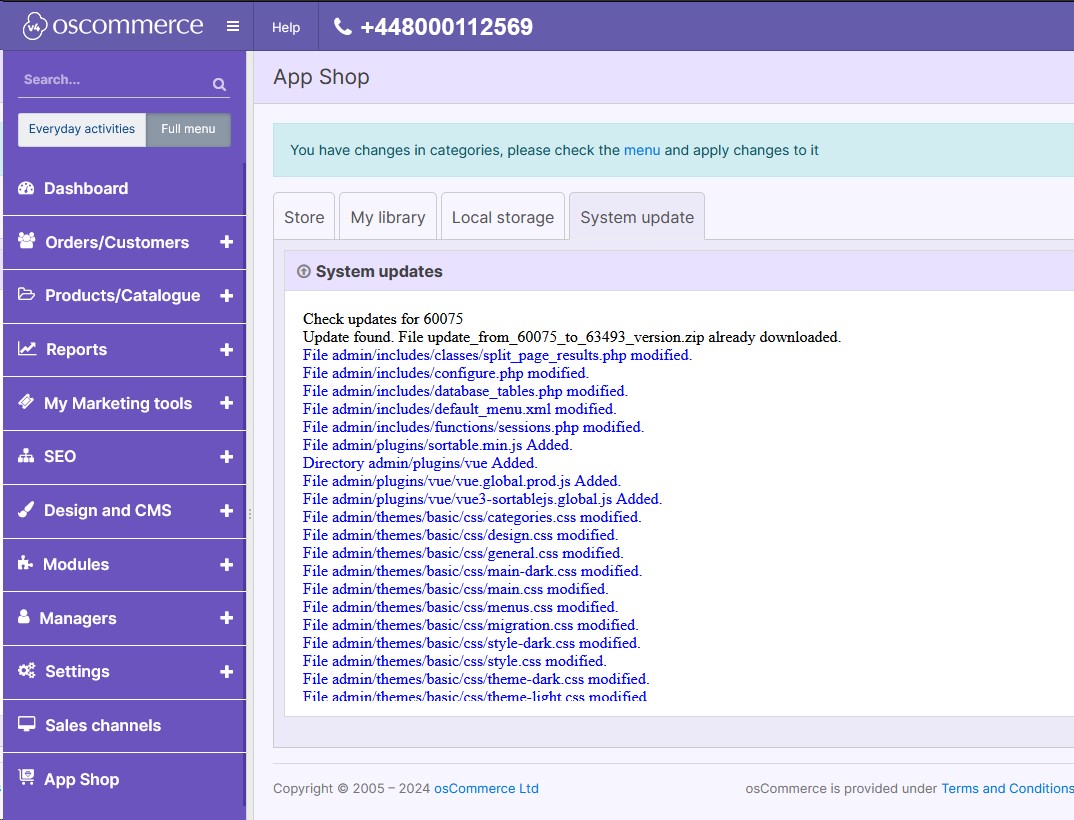Click the sidebar resize handle dots
The height and width of the screenshot is (820, 1074).
tap(250, 514)
